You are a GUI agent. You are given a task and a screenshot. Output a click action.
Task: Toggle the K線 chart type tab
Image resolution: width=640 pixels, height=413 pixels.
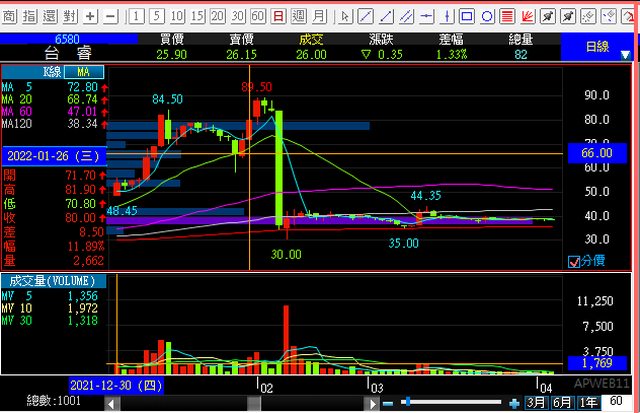[51, 73]
